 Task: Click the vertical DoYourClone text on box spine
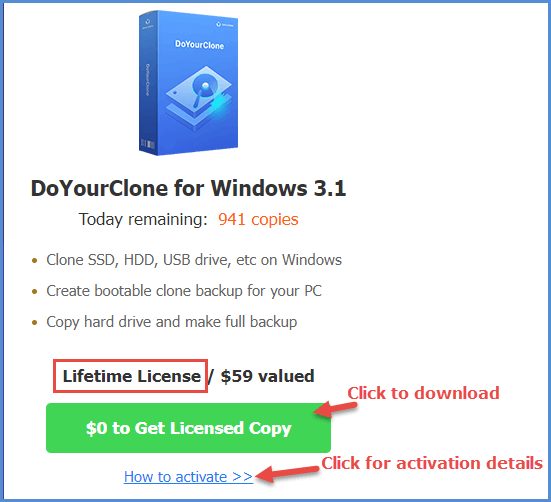pos(148,80)
